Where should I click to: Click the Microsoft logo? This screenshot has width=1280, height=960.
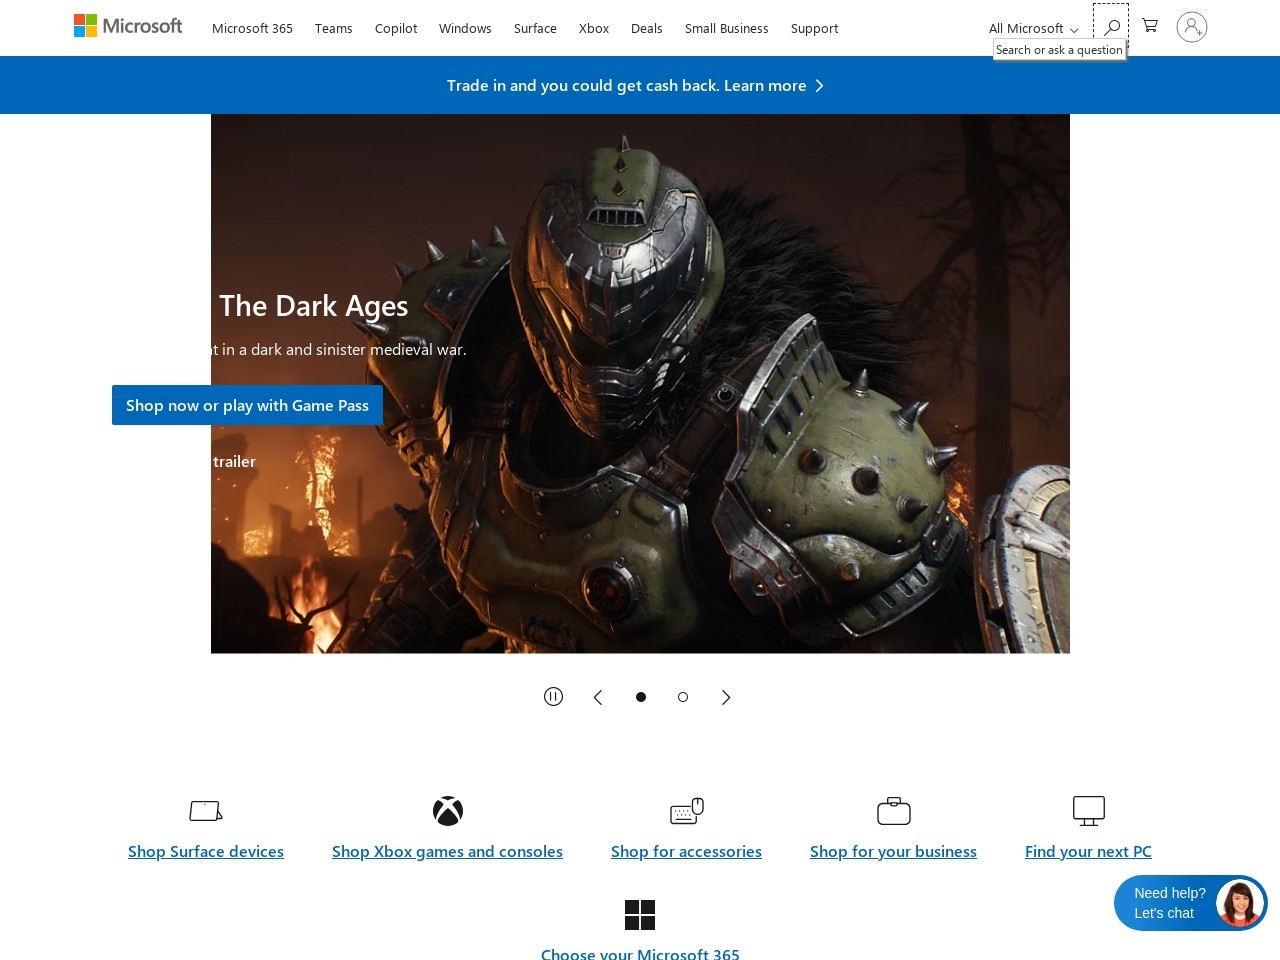[x=128, y=26]
